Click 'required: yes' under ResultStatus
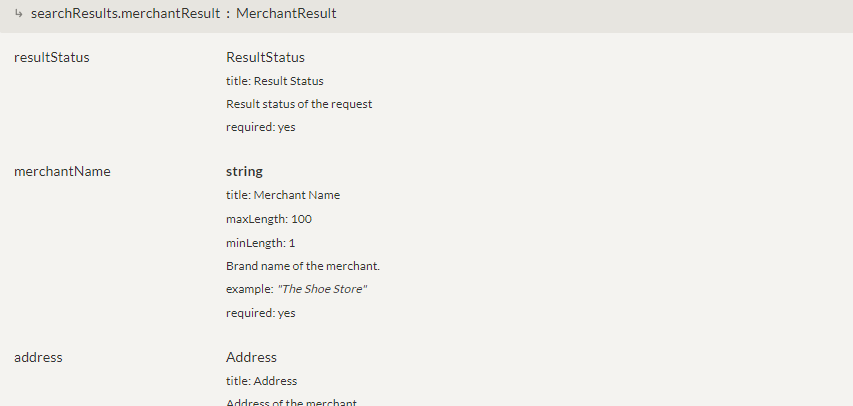Image resolution: width=853 pixels, height=406 pixels. pos(260,127)
